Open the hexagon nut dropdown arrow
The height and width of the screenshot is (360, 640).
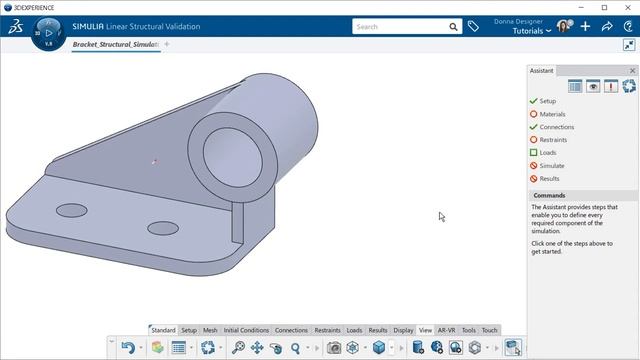(487, 348)
